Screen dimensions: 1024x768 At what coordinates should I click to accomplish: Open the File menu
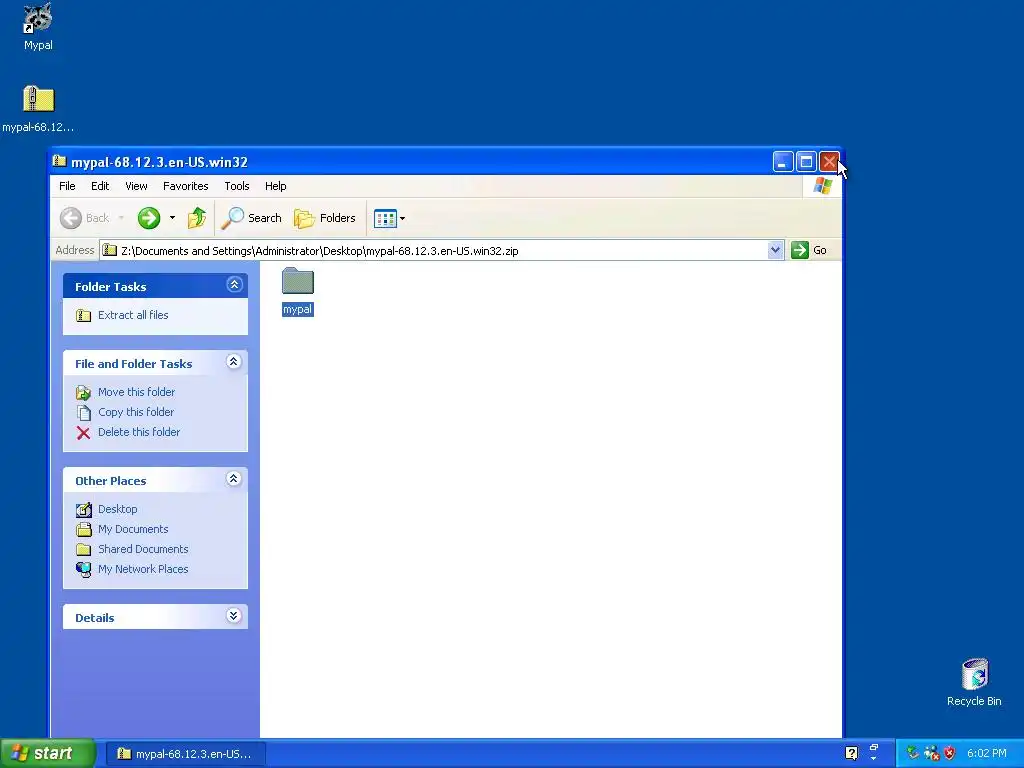pyautogui.click(x=67, y=186)
